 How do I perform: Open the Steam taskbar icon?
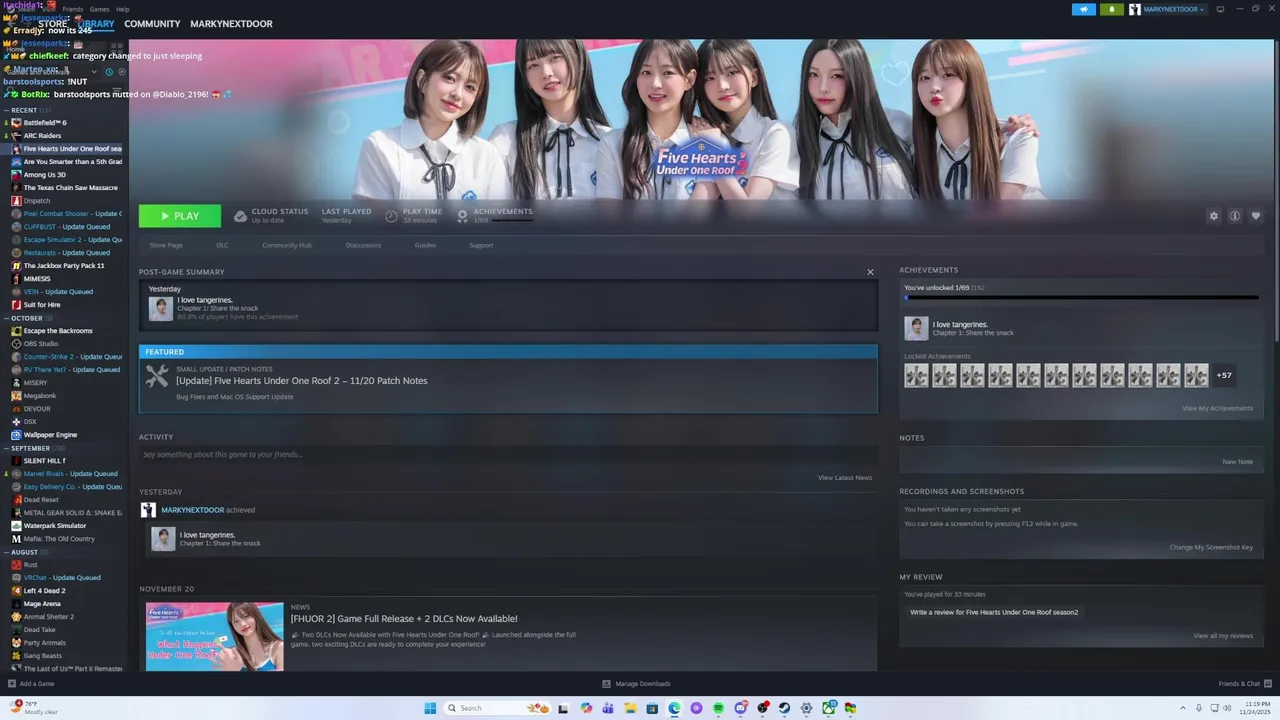[x=784, y=708]
